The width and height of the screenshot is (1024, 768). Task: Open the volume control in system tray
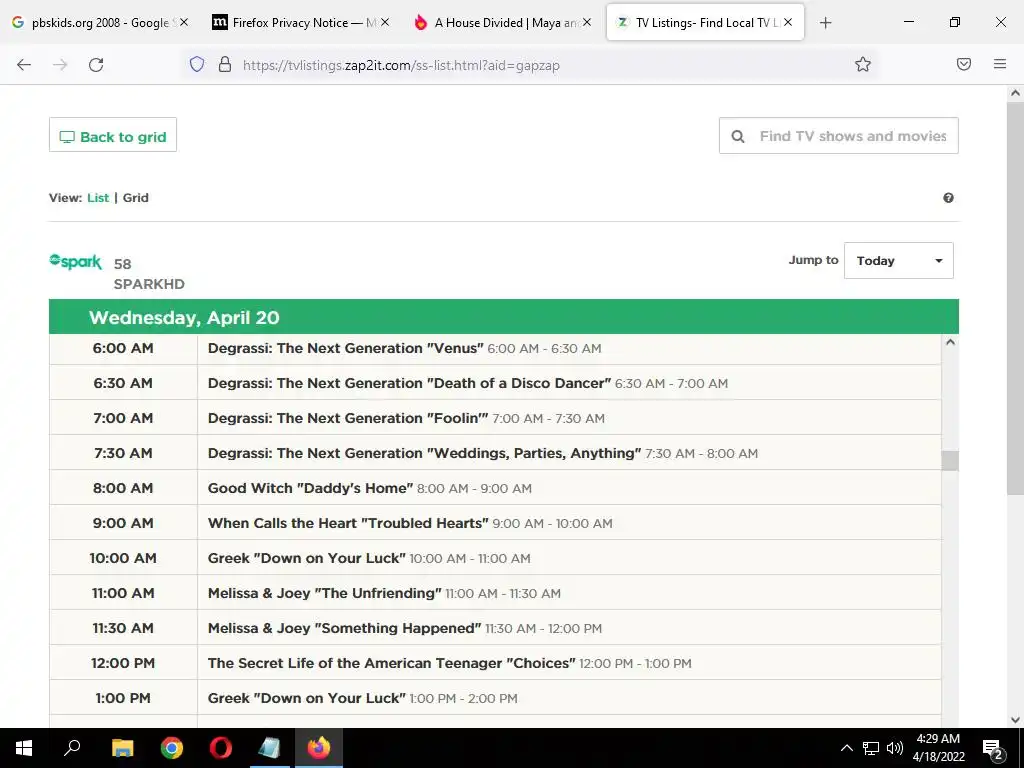[895, 748]
